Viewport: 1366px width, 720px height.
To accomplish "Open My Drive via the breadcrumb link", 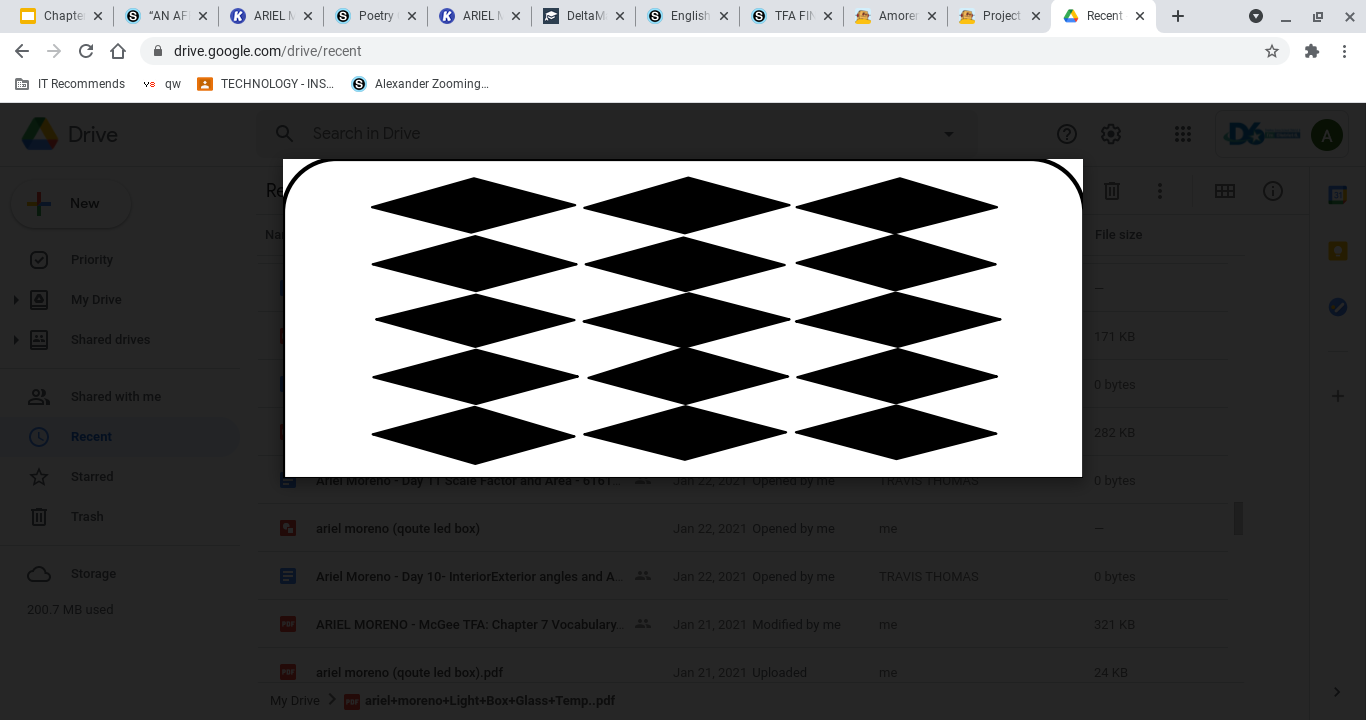I will (x=293, y=700).
